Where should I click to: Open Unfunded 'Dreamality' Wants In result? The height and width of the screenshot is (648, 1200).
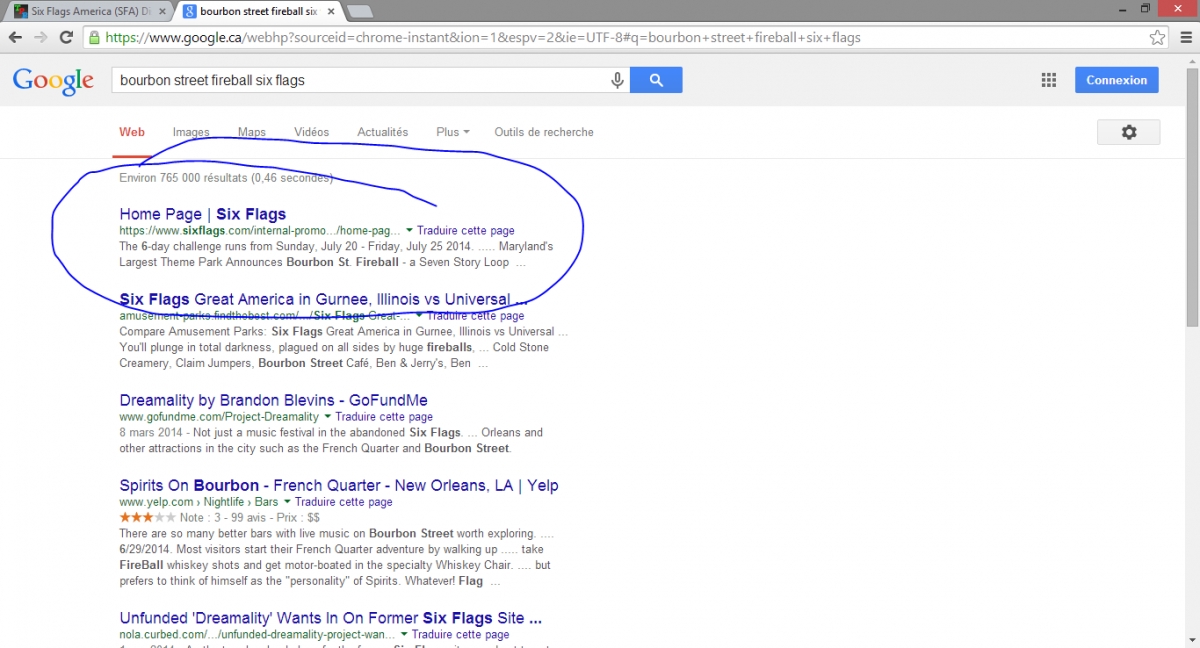[x=331, y=618]
